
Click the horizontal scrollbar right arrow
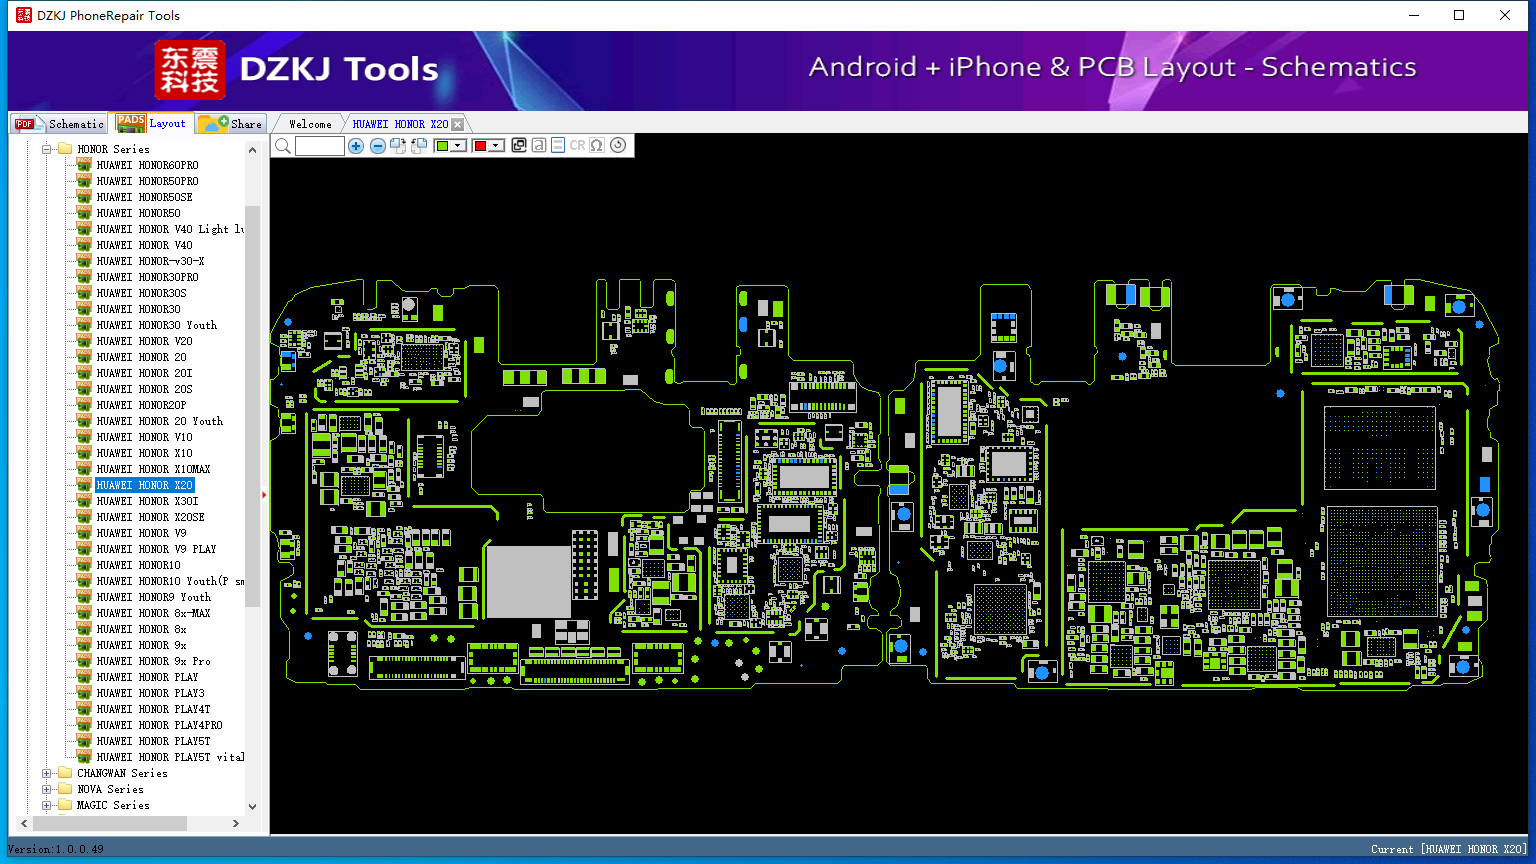tap(236, 823)
